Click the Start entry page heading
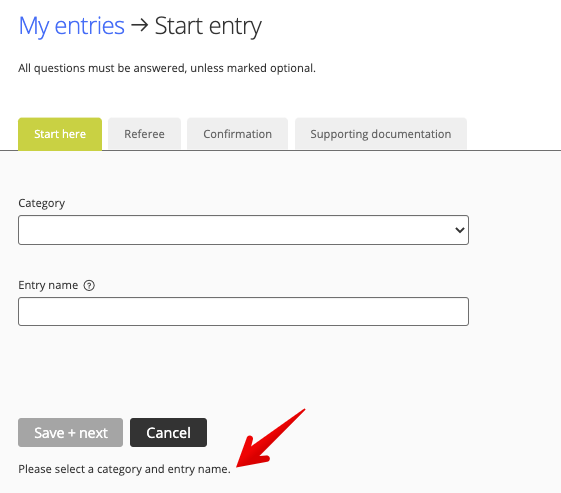This screenshot has width=561, height=493. pos(208,26)
